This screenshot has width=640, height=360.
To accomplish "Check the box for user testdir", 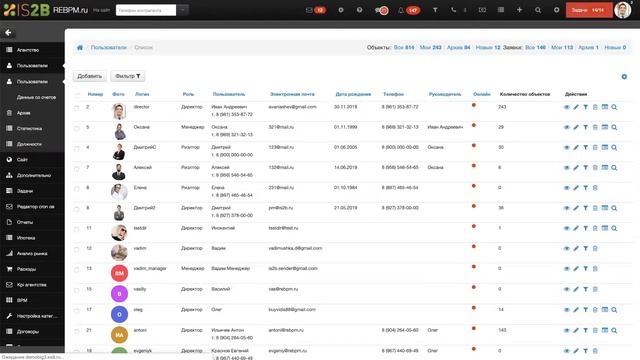I will (x=77, y=229).
